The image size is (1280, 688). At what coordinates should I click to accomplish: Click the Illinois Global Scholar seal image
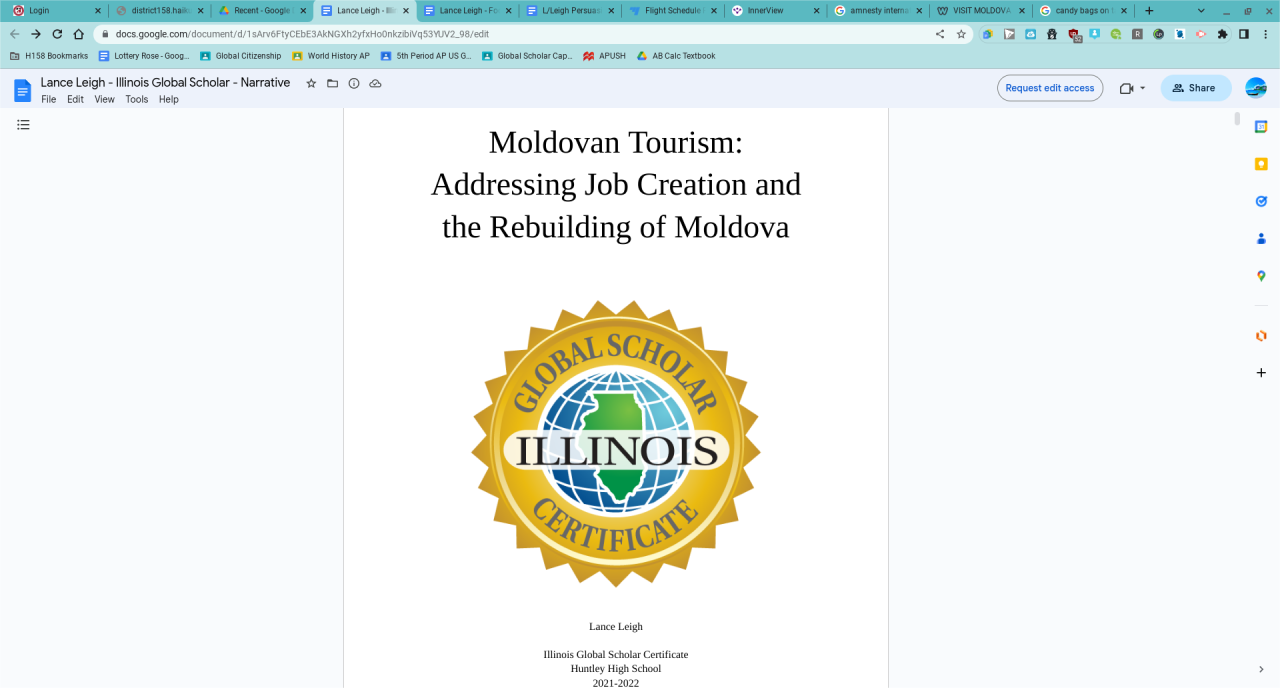[616, 444]
